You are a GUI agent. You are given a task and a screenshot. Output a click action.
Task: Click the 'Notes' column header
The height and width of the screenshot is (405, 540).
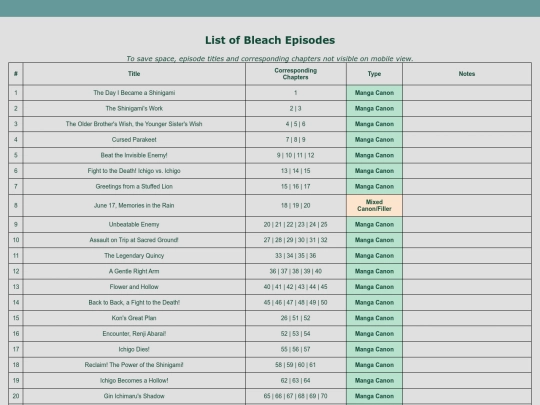pyautogui.click(x=467, y=74)
